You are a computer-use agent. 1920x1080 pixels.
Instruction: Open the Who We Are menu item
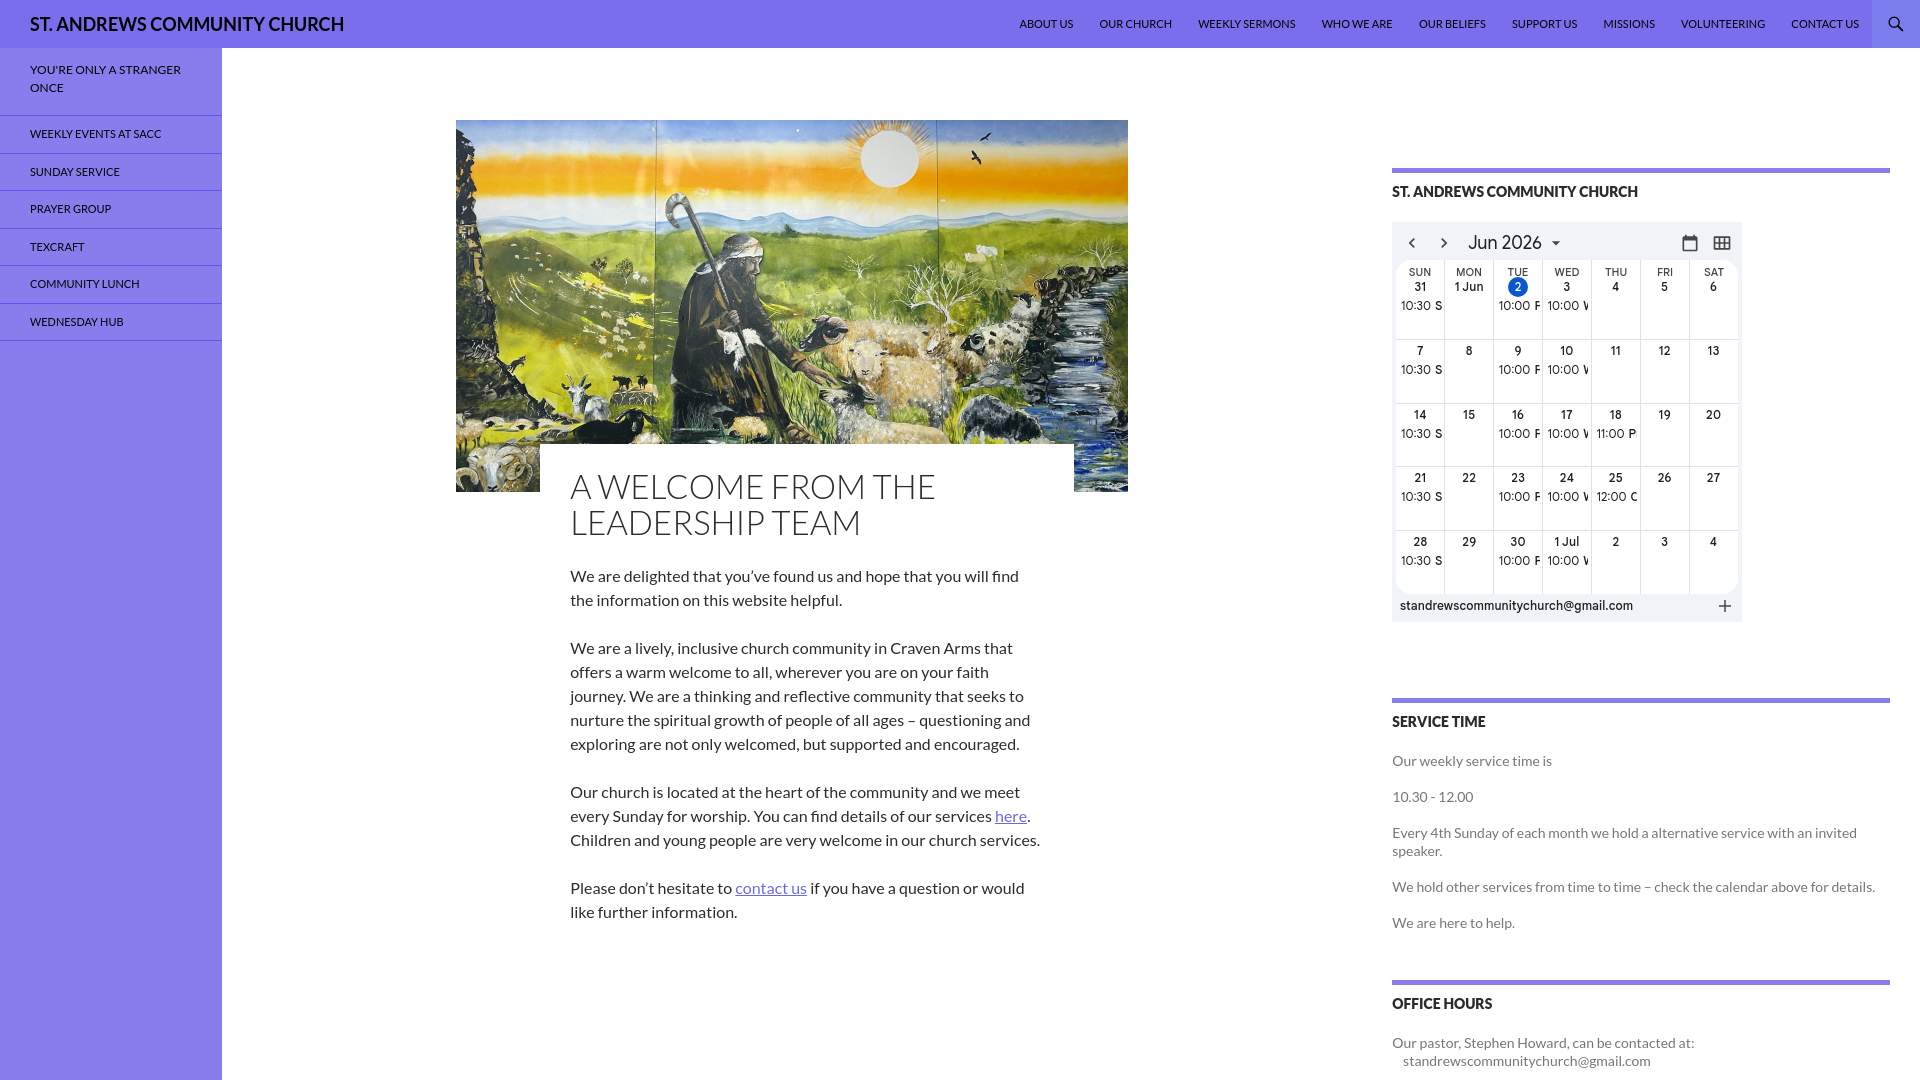(1356, 24)
